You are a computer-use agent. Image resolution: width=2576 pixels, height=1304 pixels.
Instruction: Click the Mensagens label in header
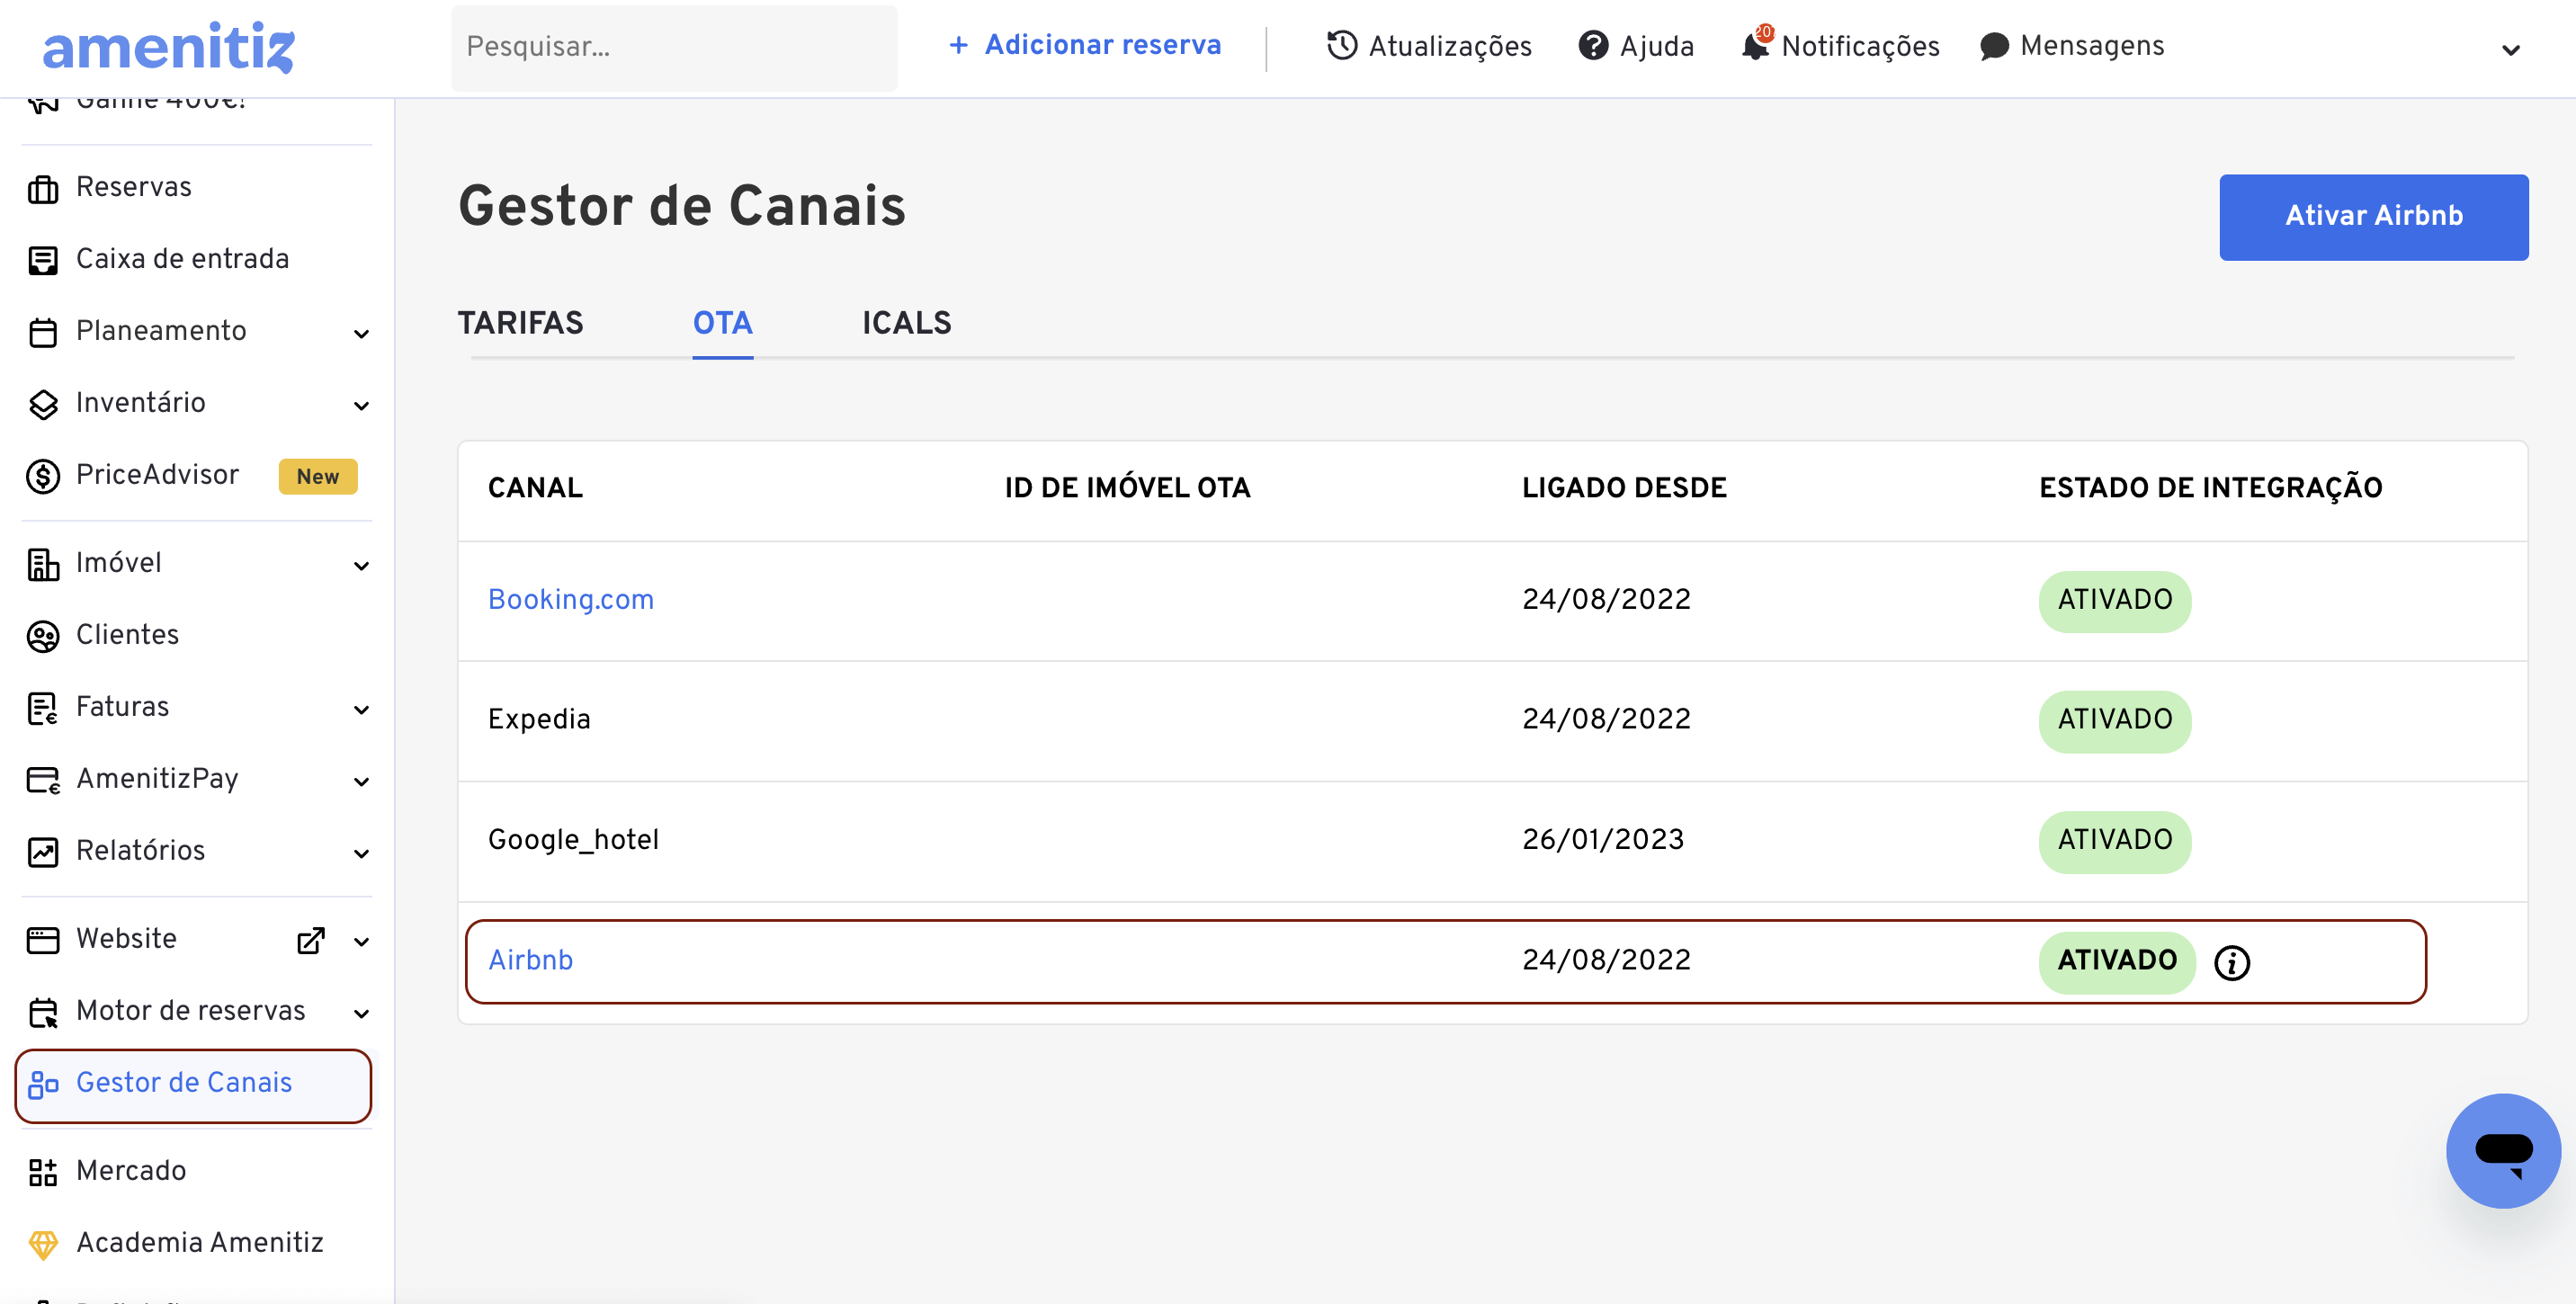[2091, 47]
